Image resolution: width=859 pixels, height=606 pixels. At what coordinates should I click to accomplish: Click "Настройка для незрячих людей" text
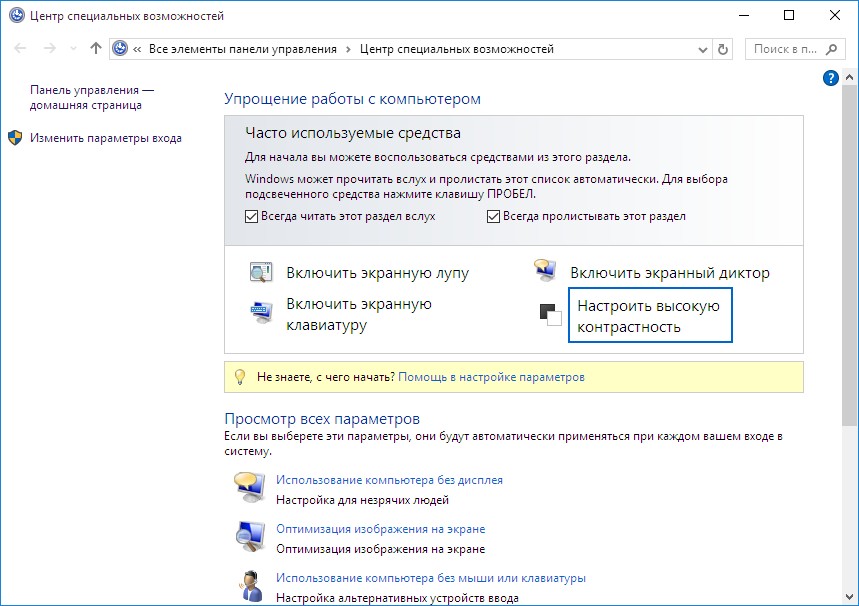click(362, 500)
